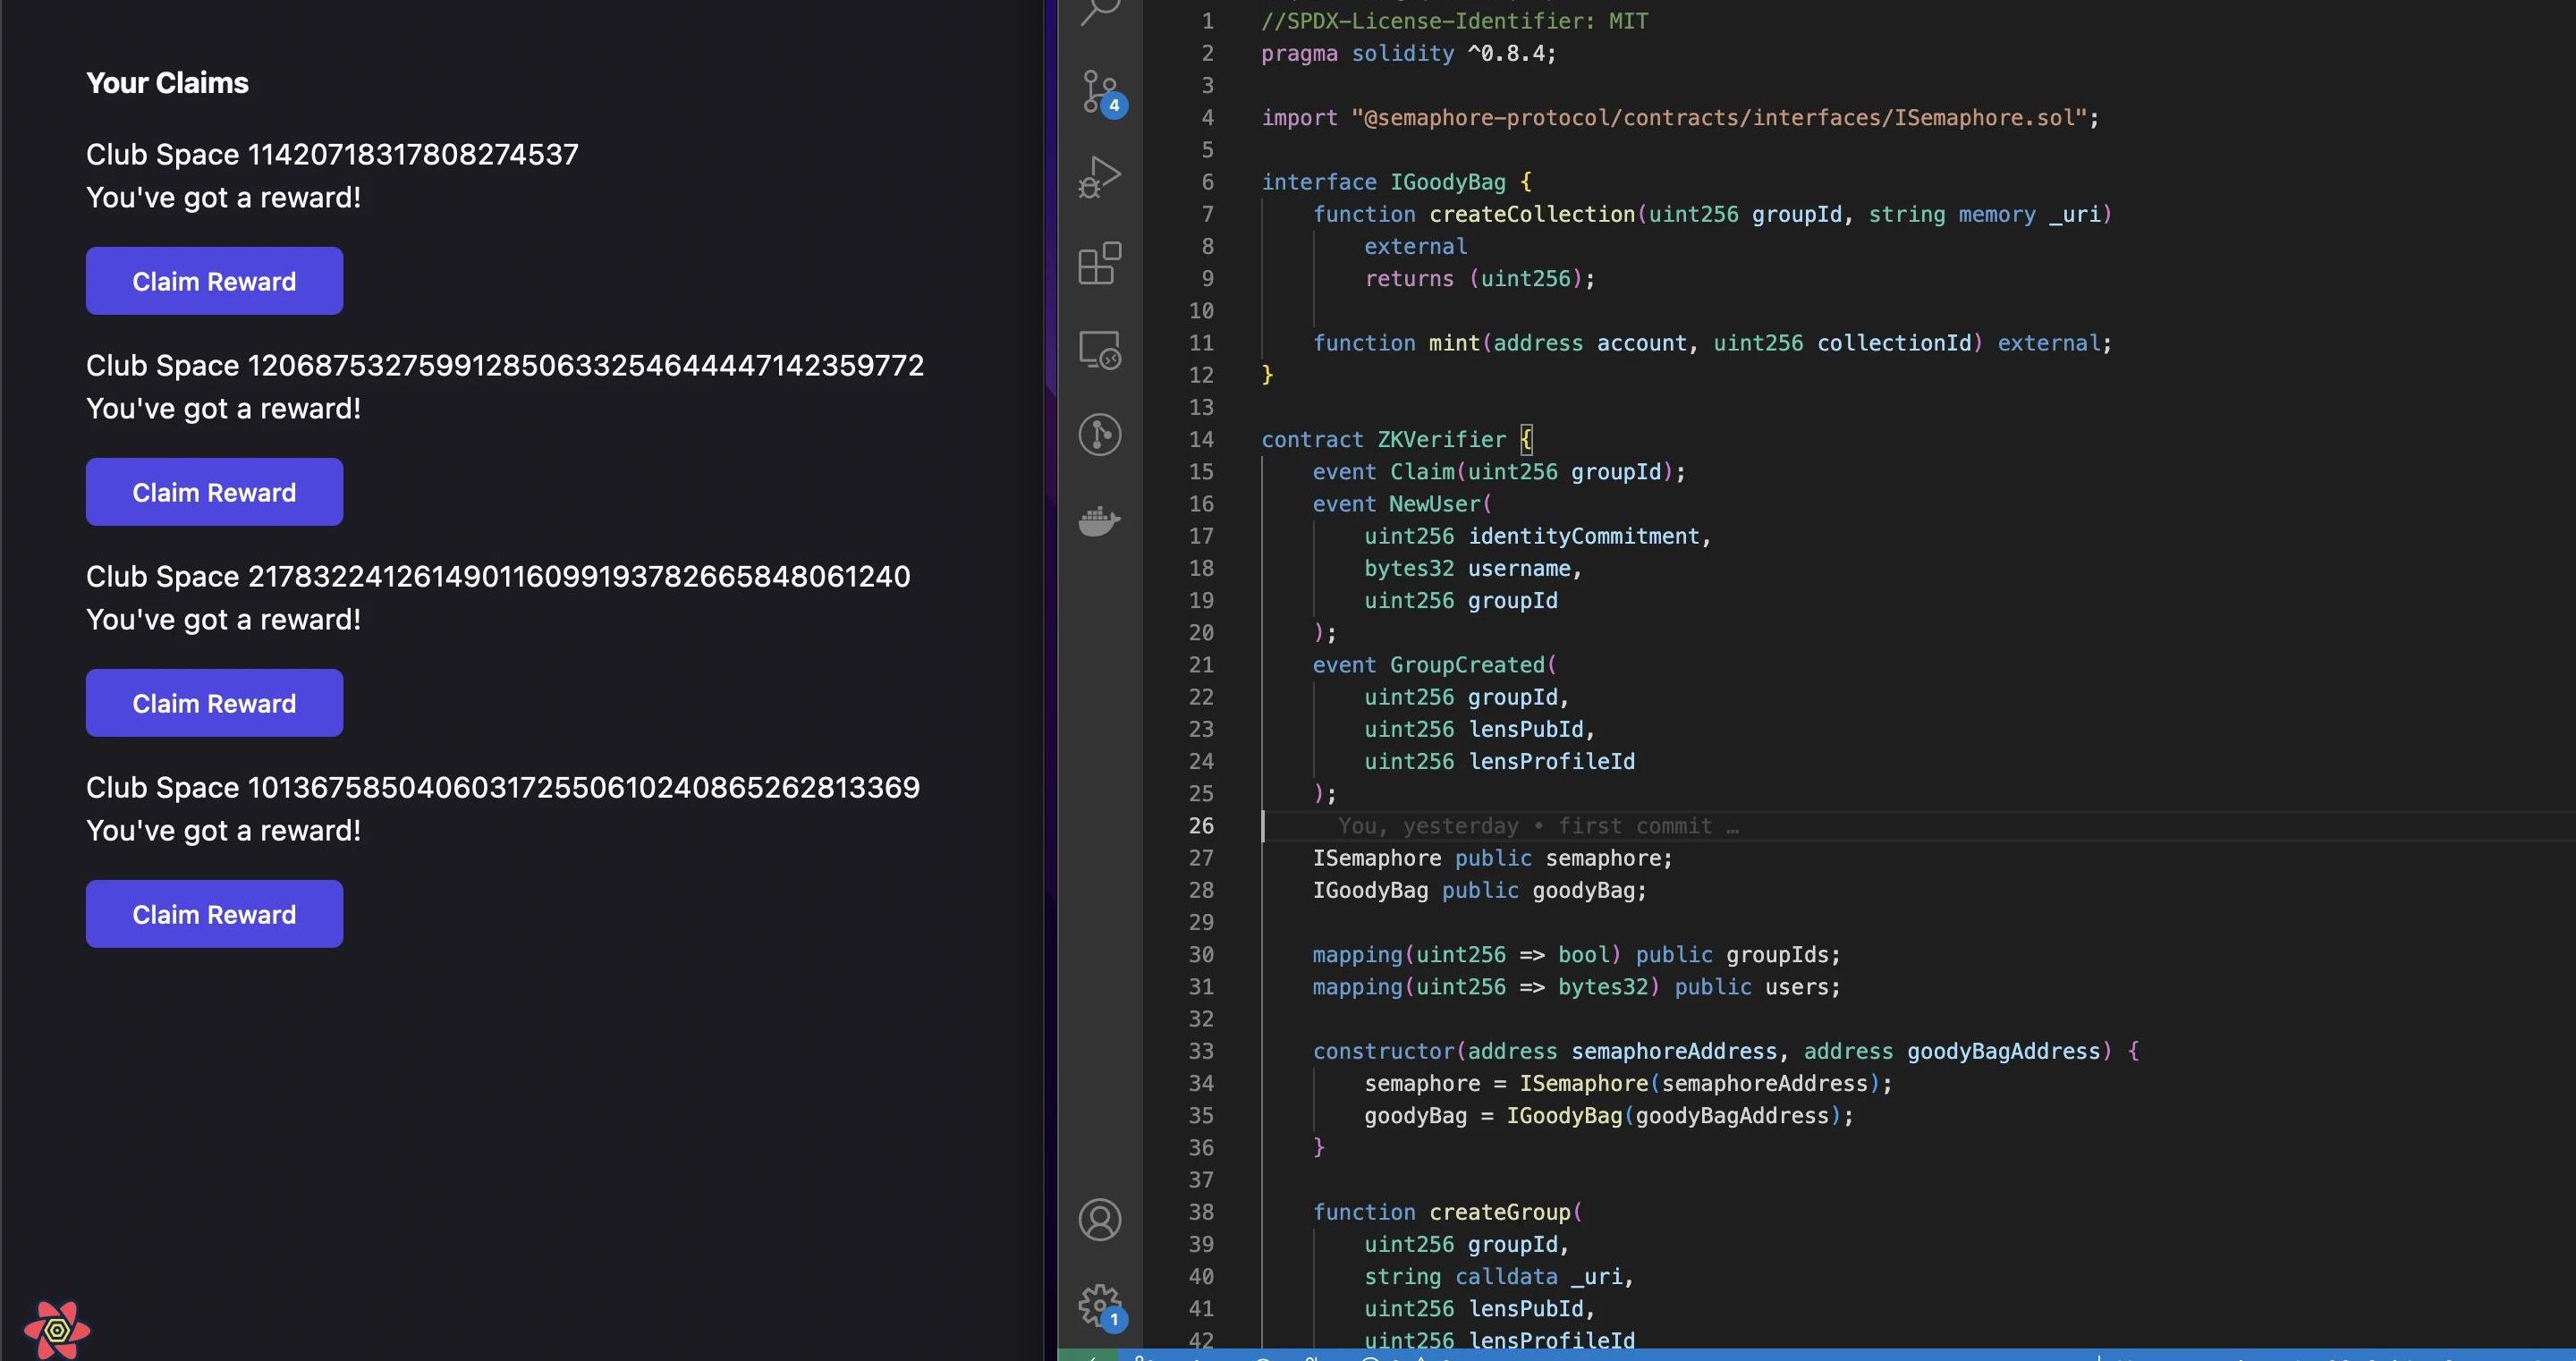Open the Remote Explorer view
Screen dimensions: 2576x1361
tap(1100, 350)
